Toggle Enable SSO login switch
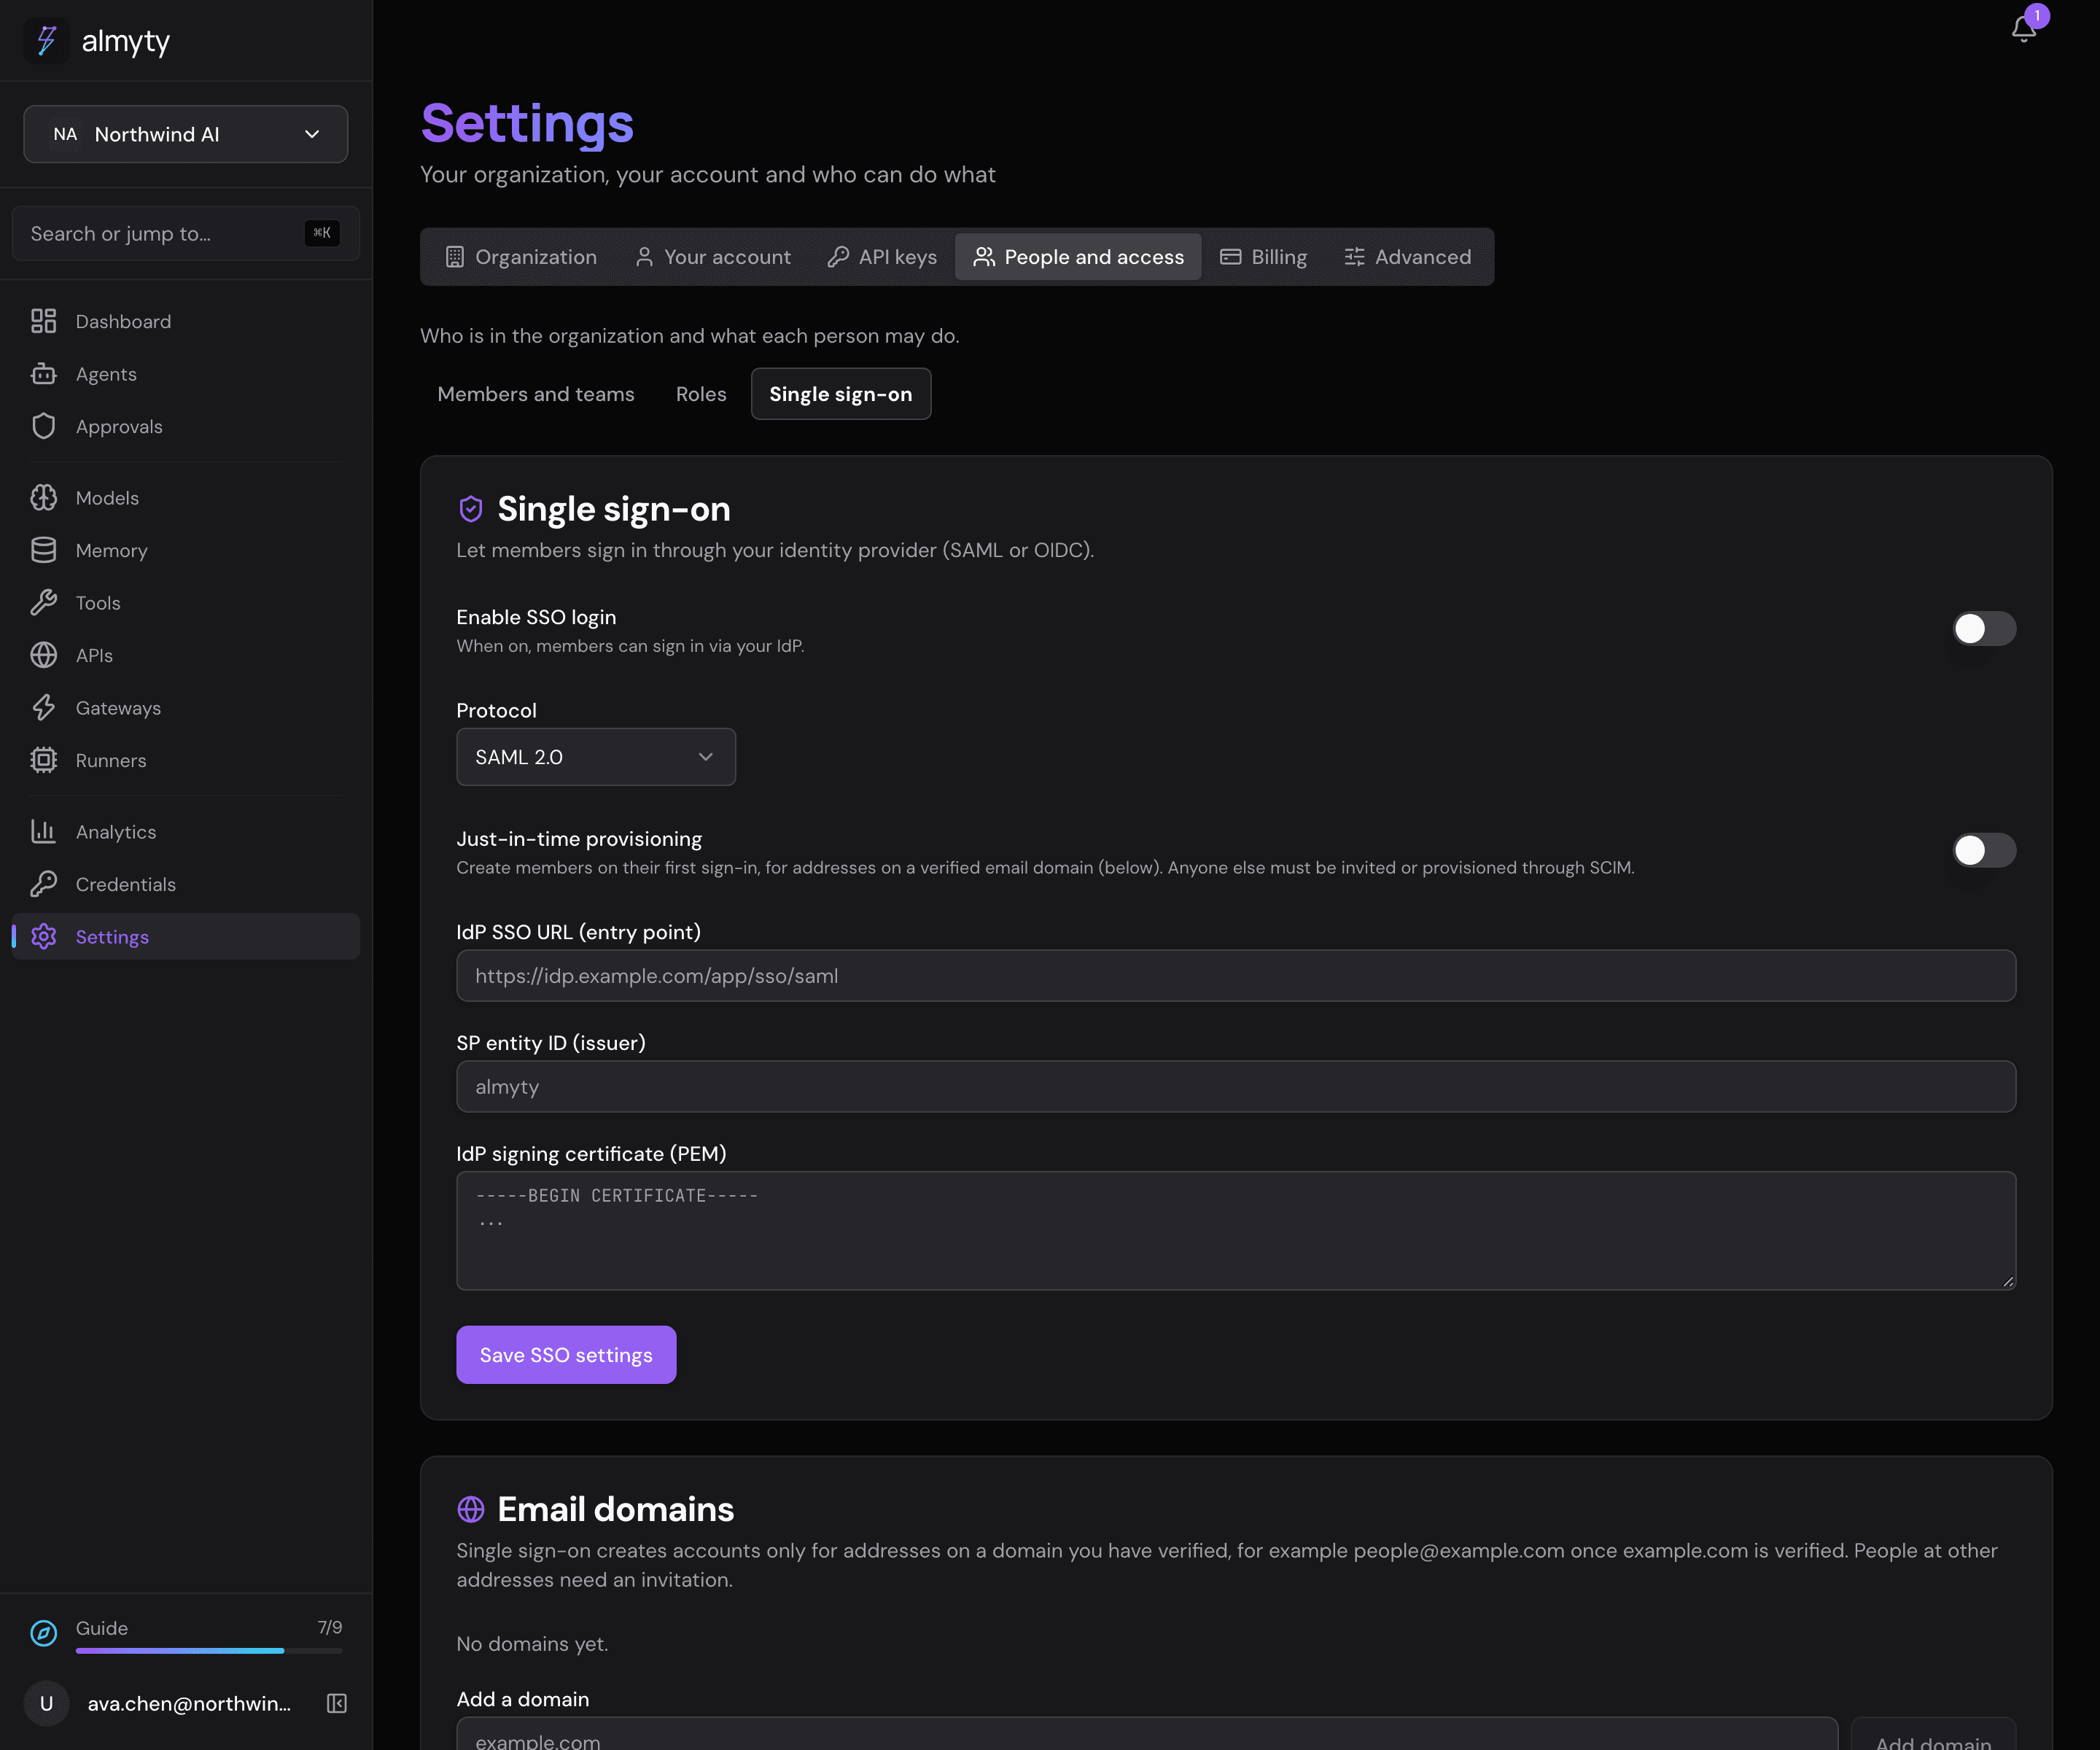The image size is (2100, 1750). click(x=1984, y=629)
